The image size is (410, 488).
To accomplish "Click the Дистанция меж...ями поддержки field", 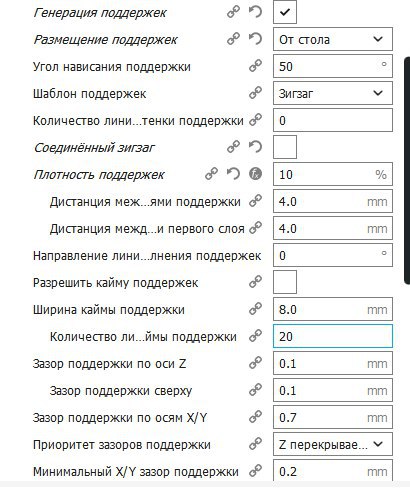I will pos(333,201).
